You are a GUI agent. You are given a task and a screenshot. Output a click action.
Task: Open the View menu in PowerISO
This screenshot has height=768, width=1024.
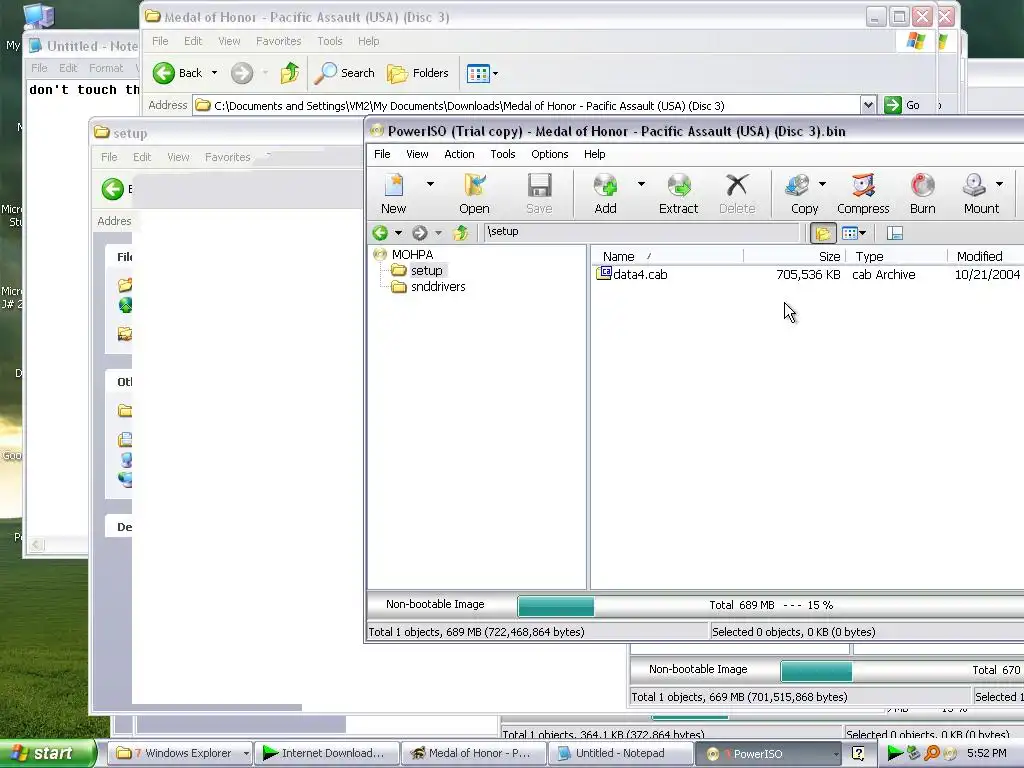point(417,154)
